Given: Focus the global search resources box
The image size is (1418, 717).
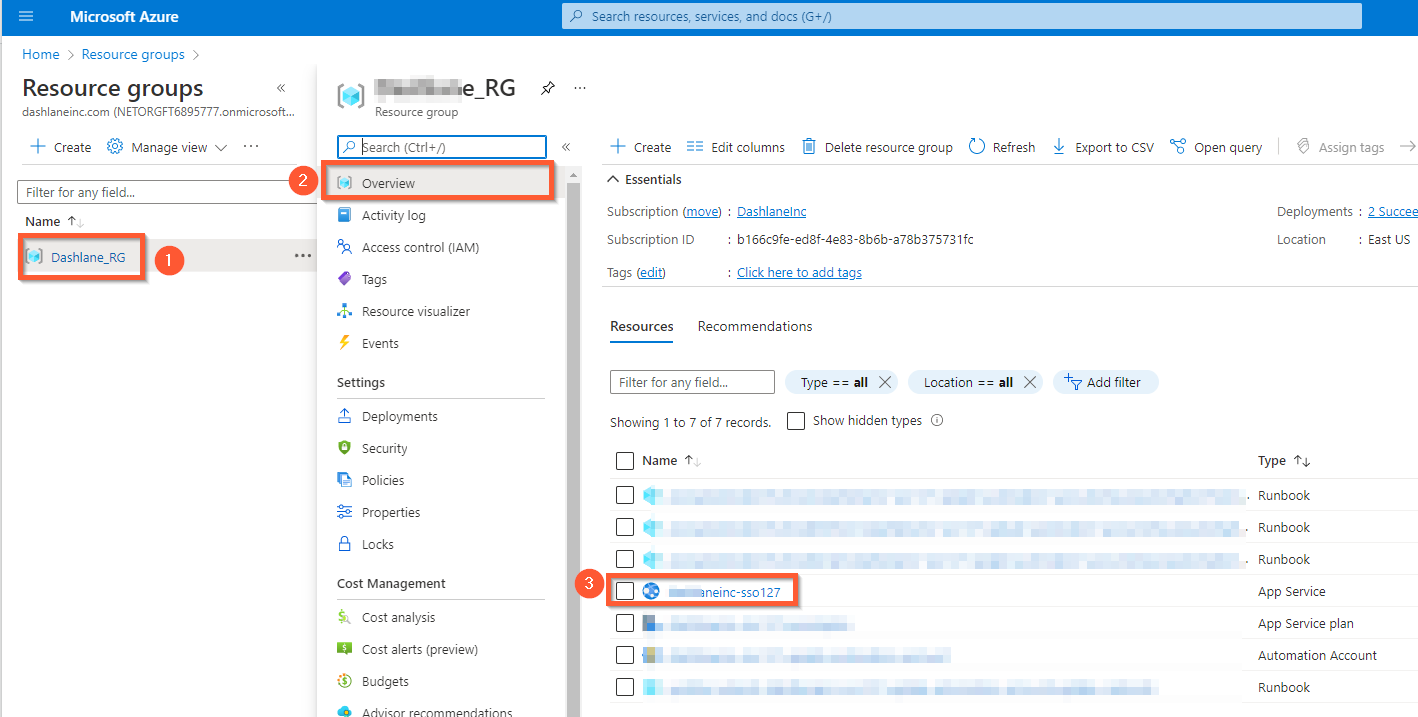Looking at the screenshot, I should [x=961, y=16].
